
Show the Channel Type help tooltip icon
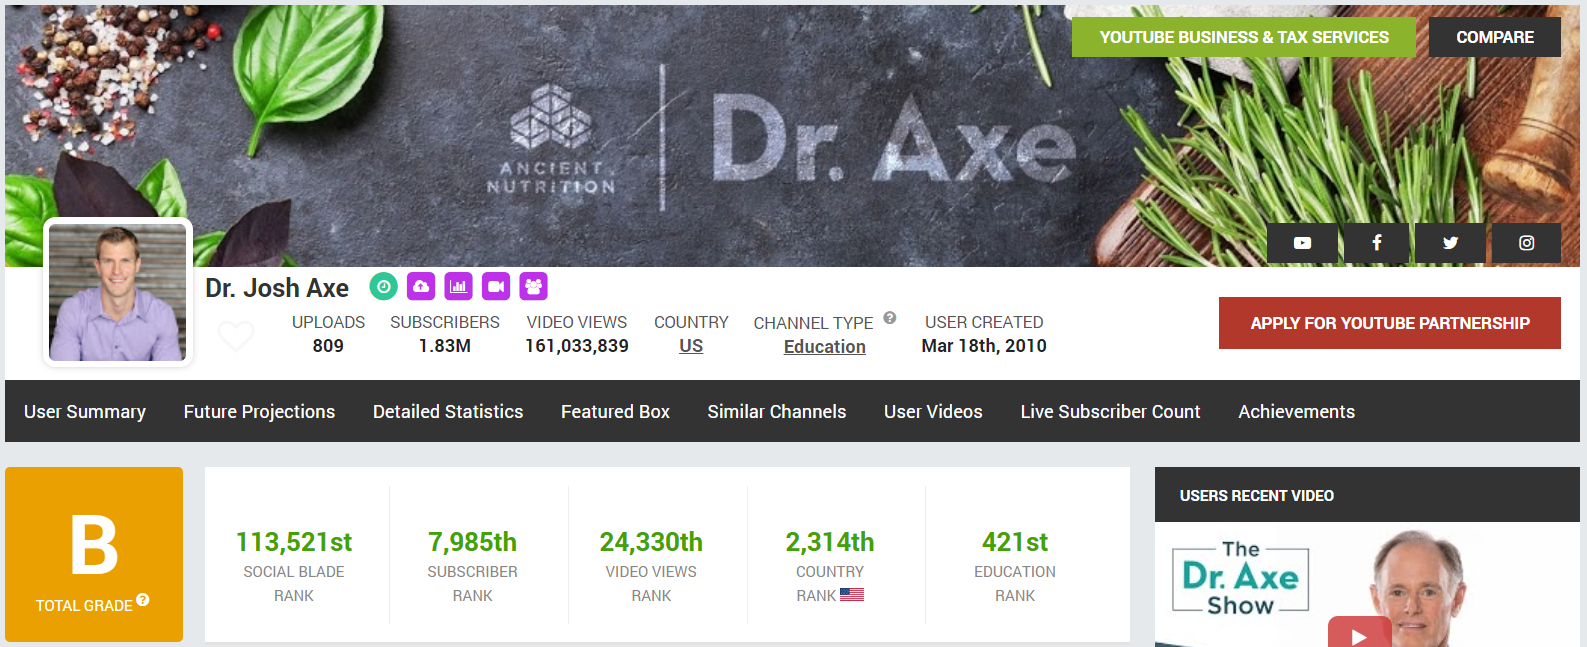click(x=890, y=318)
